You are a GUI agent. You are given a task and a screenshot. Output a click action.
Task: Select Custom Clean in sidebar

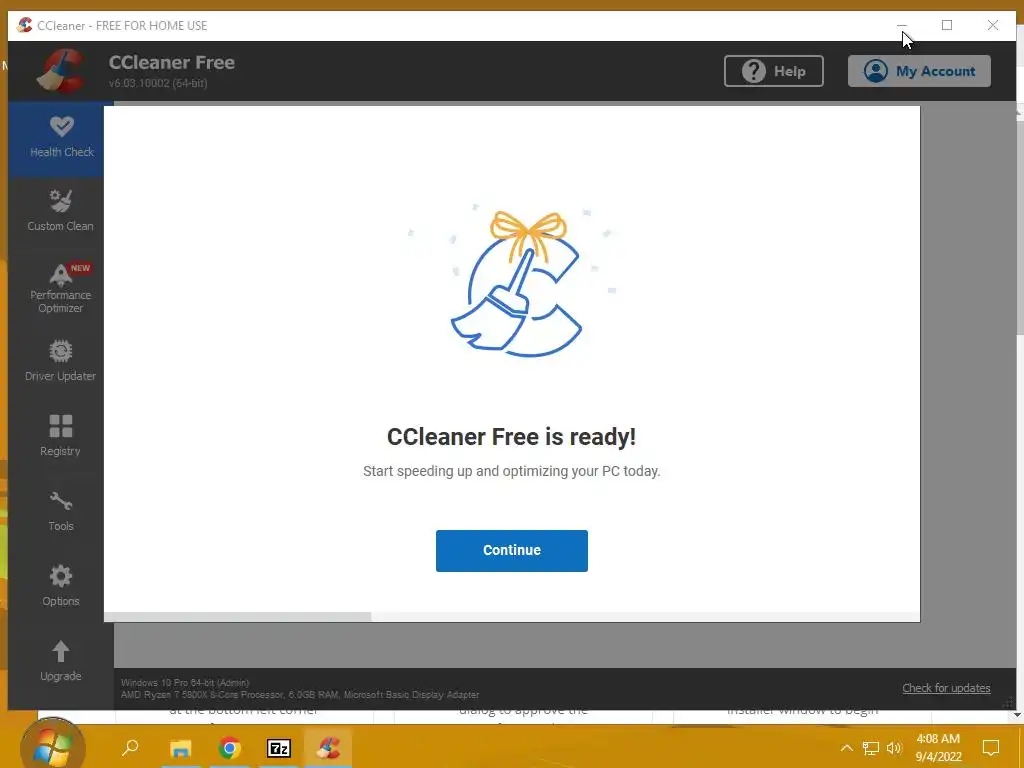click(61, 211)
